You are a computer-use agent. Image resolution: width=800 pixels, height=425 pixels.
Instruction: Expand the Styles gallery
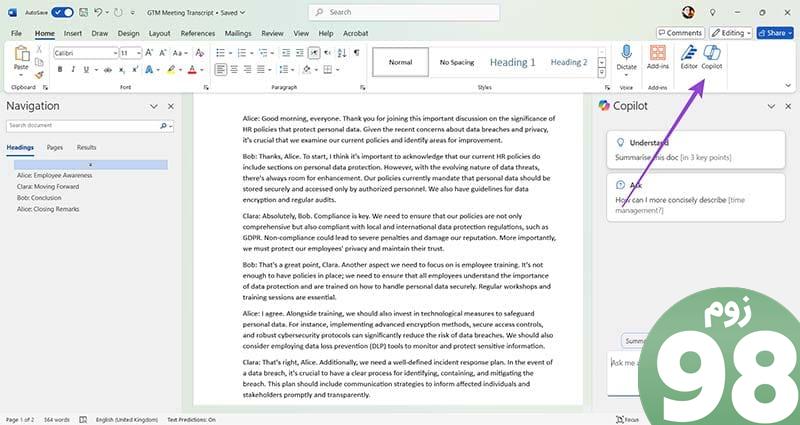tap(602, 72)
